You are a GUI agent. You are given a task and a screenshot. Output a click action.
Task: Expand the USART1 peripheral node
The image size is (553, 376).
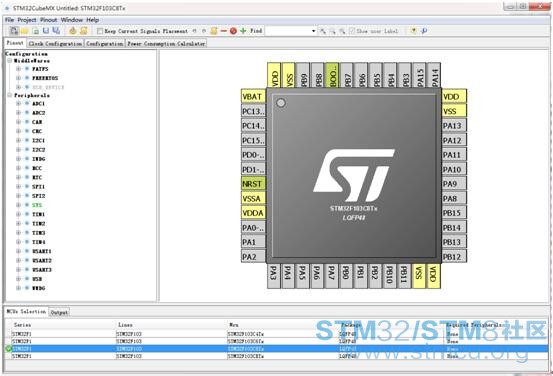pos(18,251)
